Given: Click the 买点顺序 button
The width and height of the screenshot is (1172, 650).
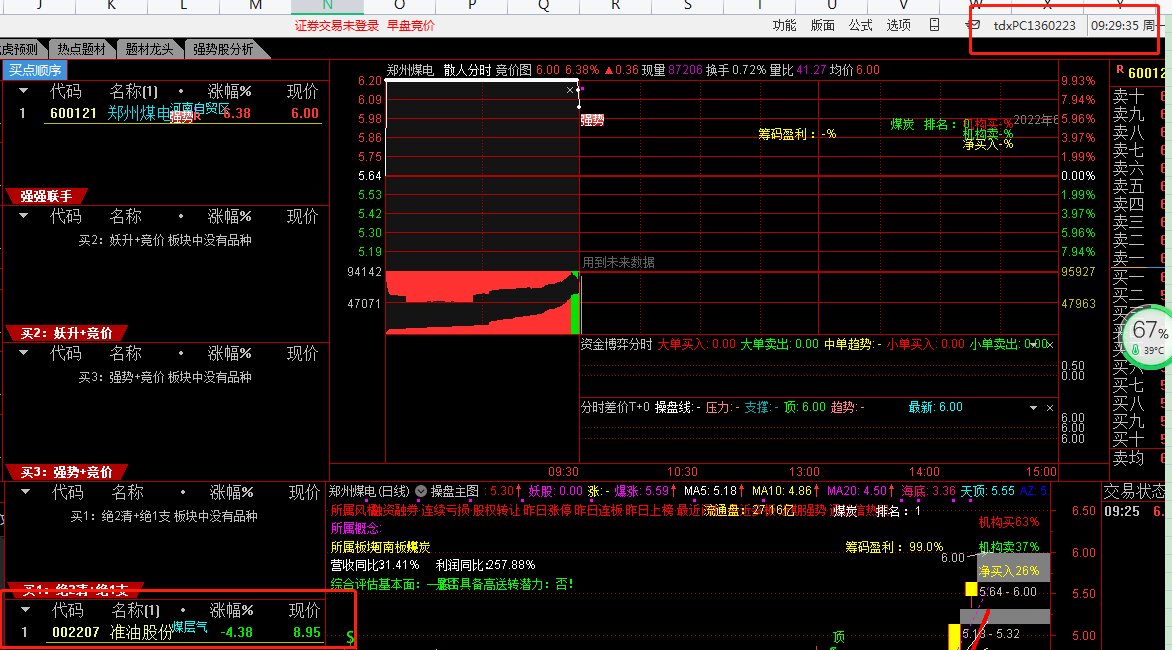Looking at the screenshot, I should tap(35, 70).
